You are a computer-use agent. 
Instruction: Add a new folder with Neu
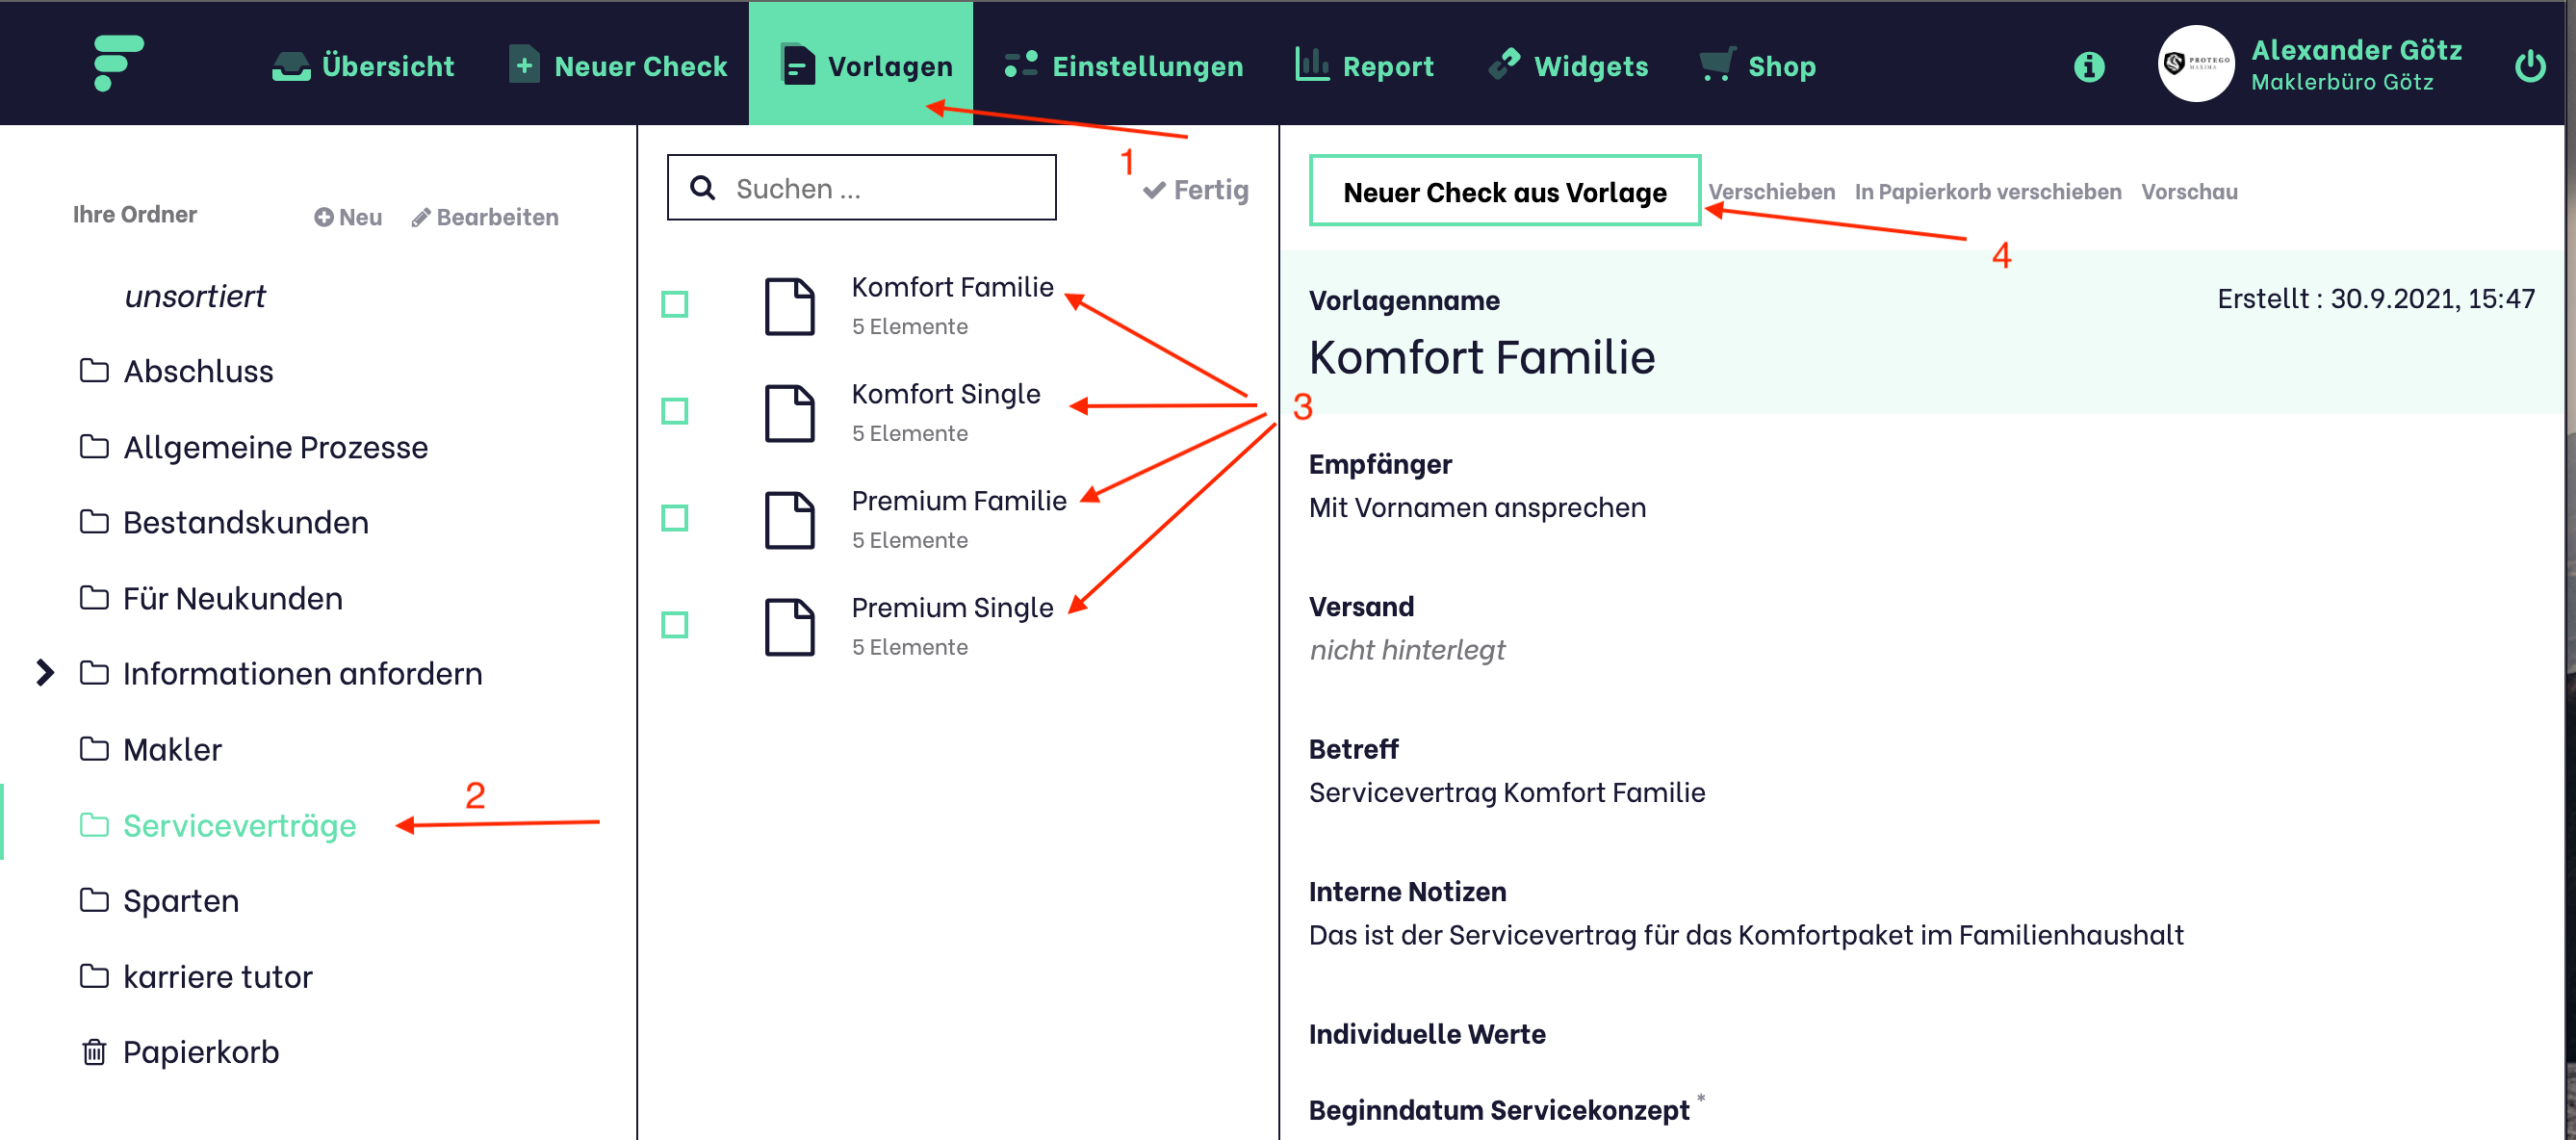(348, 217)
